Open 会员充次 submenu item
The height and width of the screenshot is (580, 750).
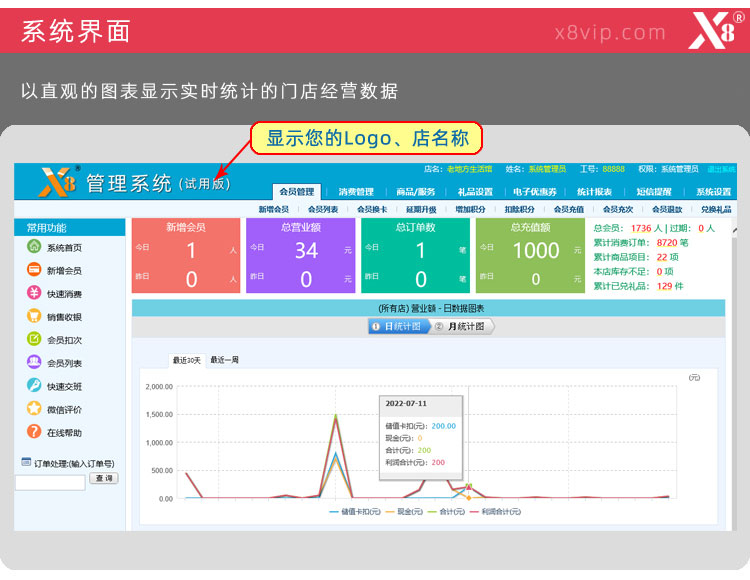618,209
